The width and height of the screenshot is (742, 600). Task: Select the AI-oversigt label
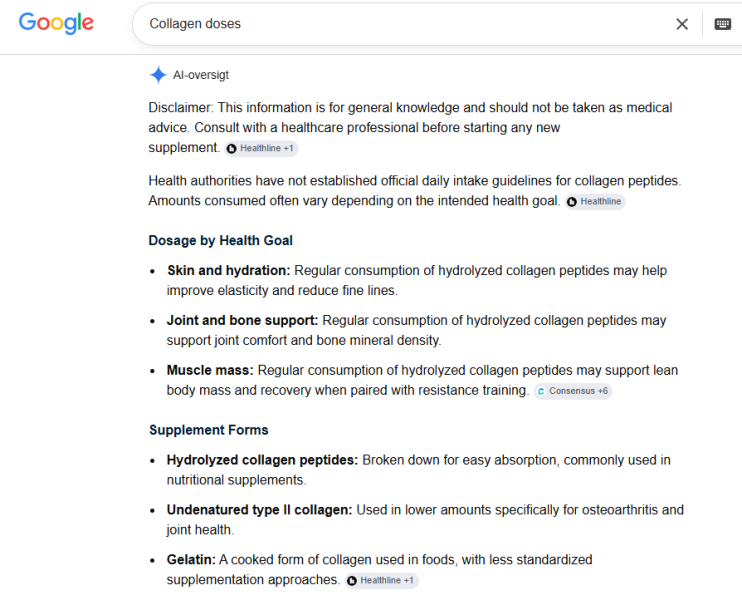[201, 75]
